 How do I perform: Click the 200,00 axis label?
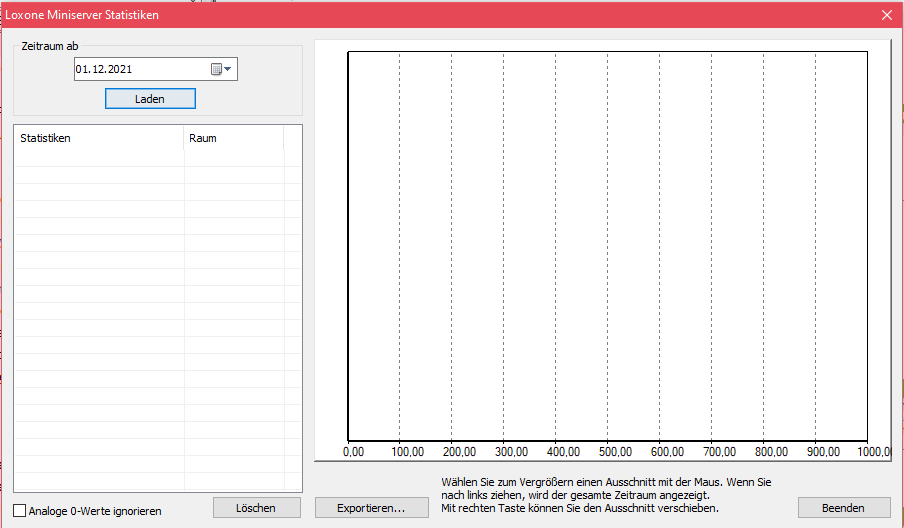[459, 452]
